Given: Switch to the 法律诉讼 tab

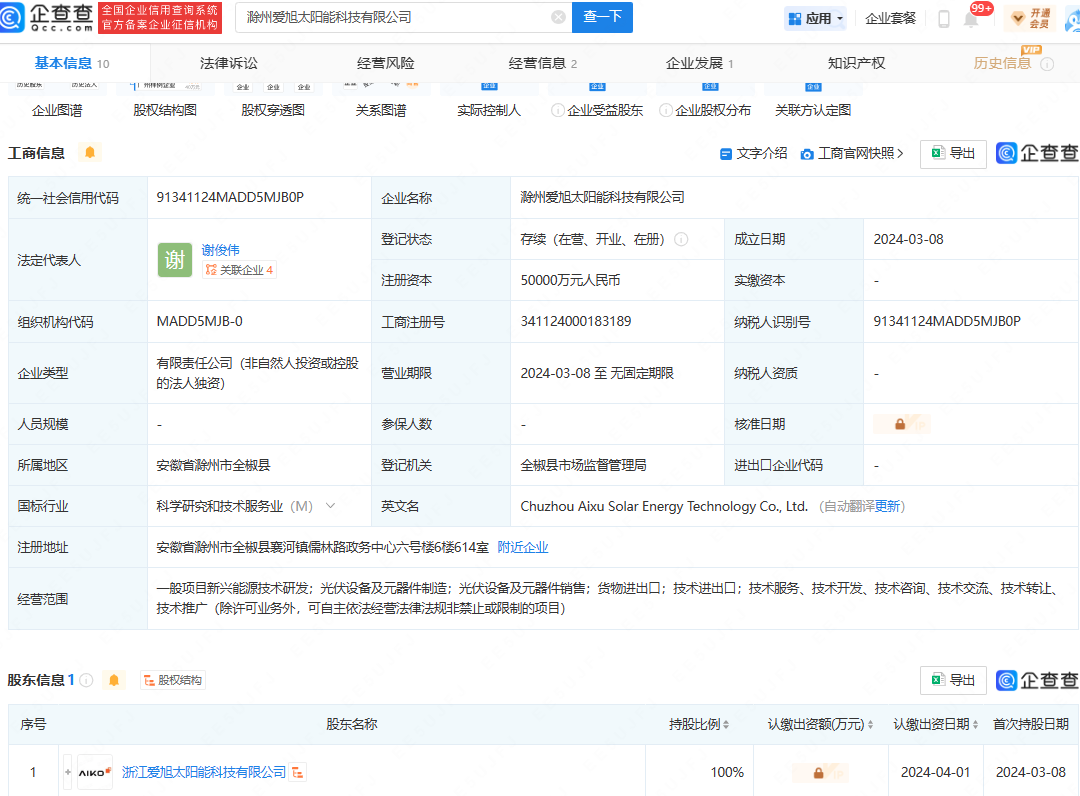Looking at the screenshot, I should [x=228, y=63].
